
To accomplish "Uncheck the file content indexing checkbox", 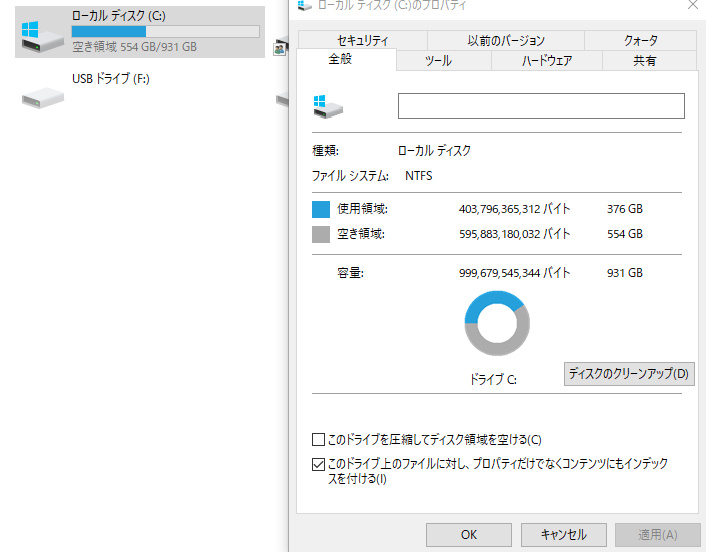I will point(319,464).
